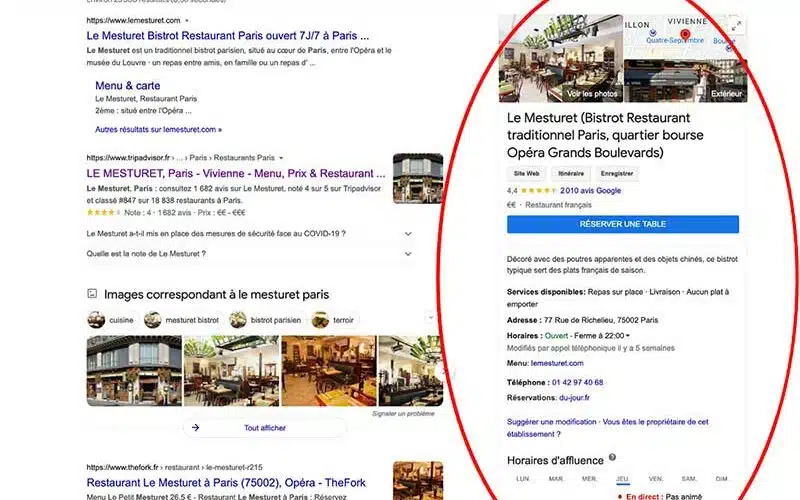Select the 'cuisine' image filter chip
Image resolution: width=800 pixels, height=500 pixels.
click(x=111, y=320)
